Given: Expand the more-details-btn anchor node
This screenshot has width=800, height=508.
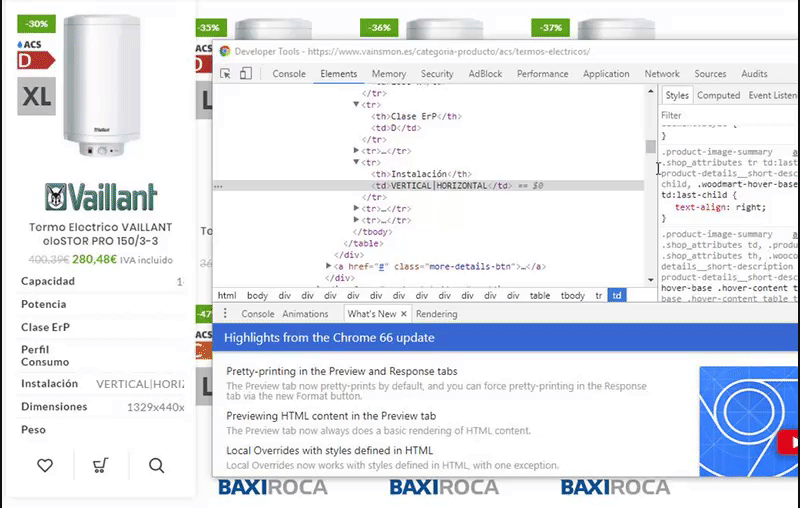Looking at the screenshot, I should click(x=328, y=266).
